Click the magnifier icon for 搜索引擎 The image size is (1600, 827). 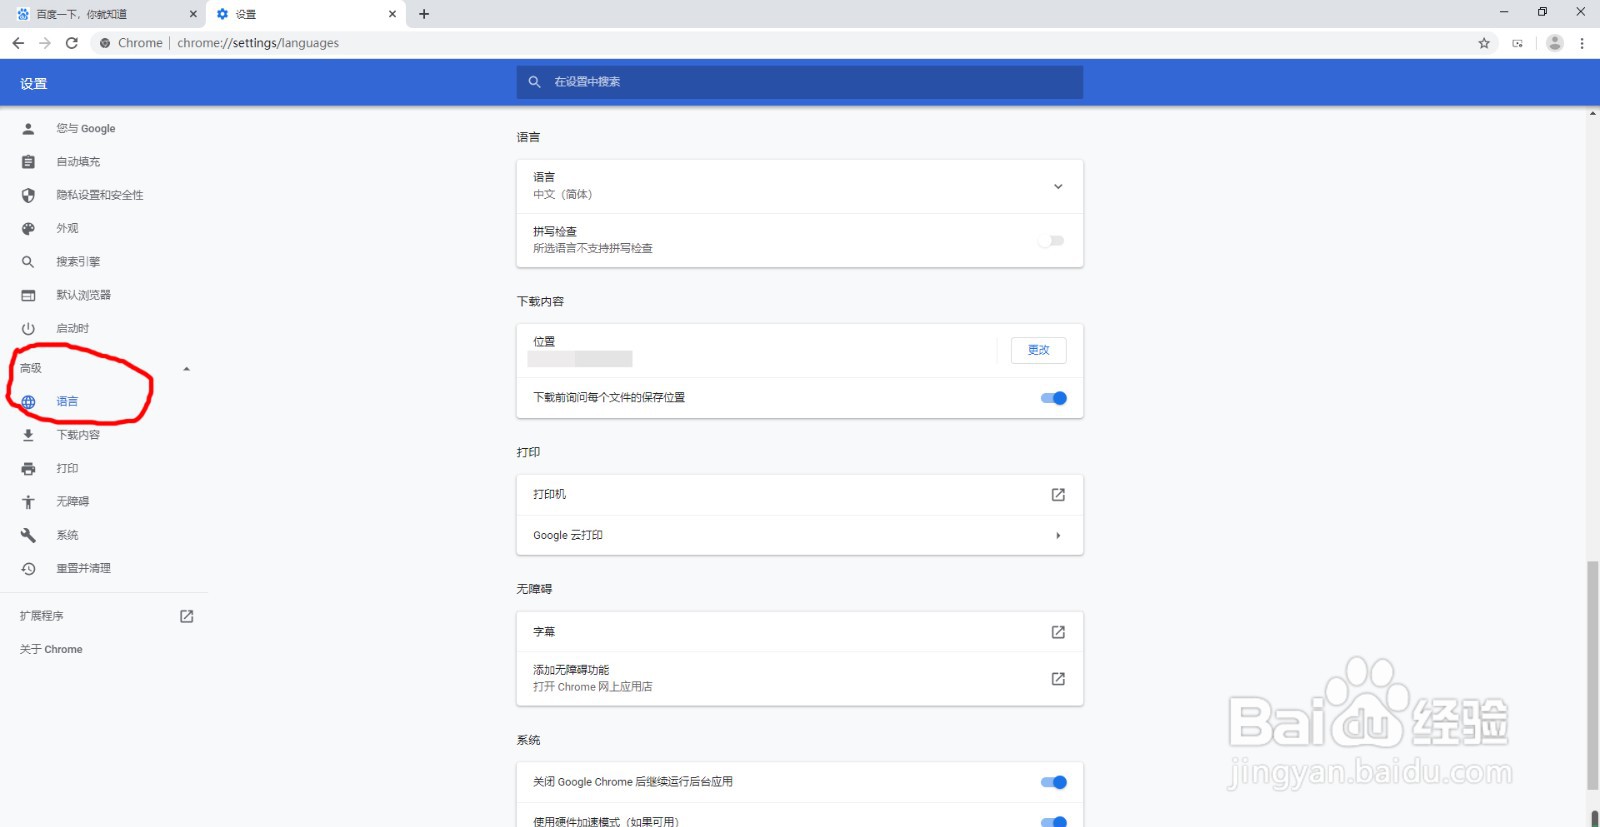(28, 262)
